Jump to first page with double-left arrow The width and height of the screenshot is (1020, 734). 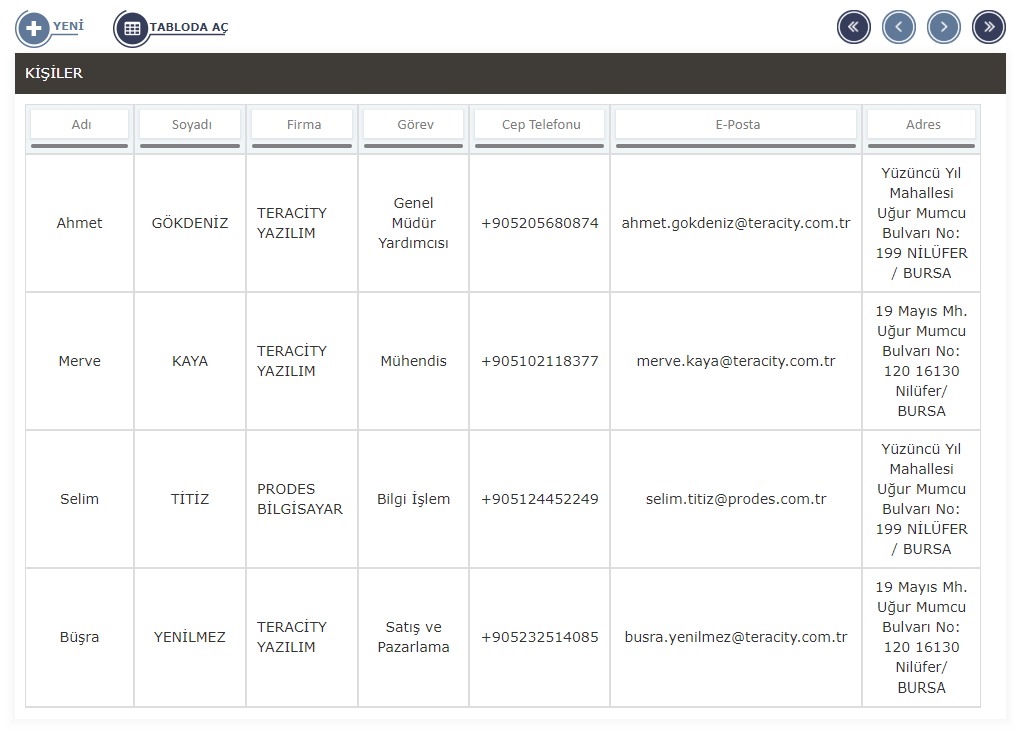coord(853,27)
